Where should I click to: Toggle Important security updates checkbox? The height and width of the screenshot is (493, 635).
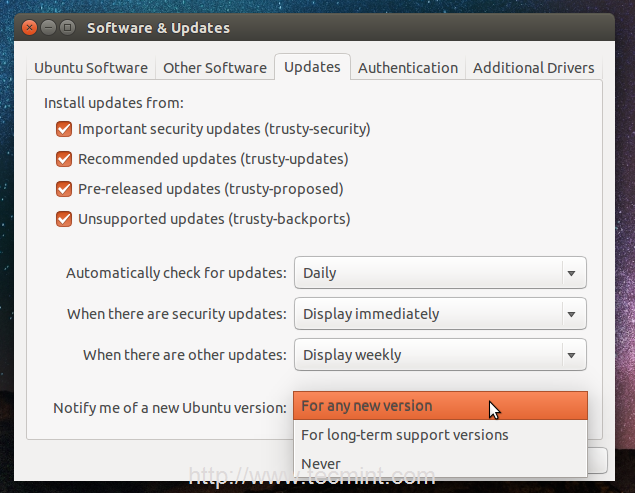coord(64,128)
